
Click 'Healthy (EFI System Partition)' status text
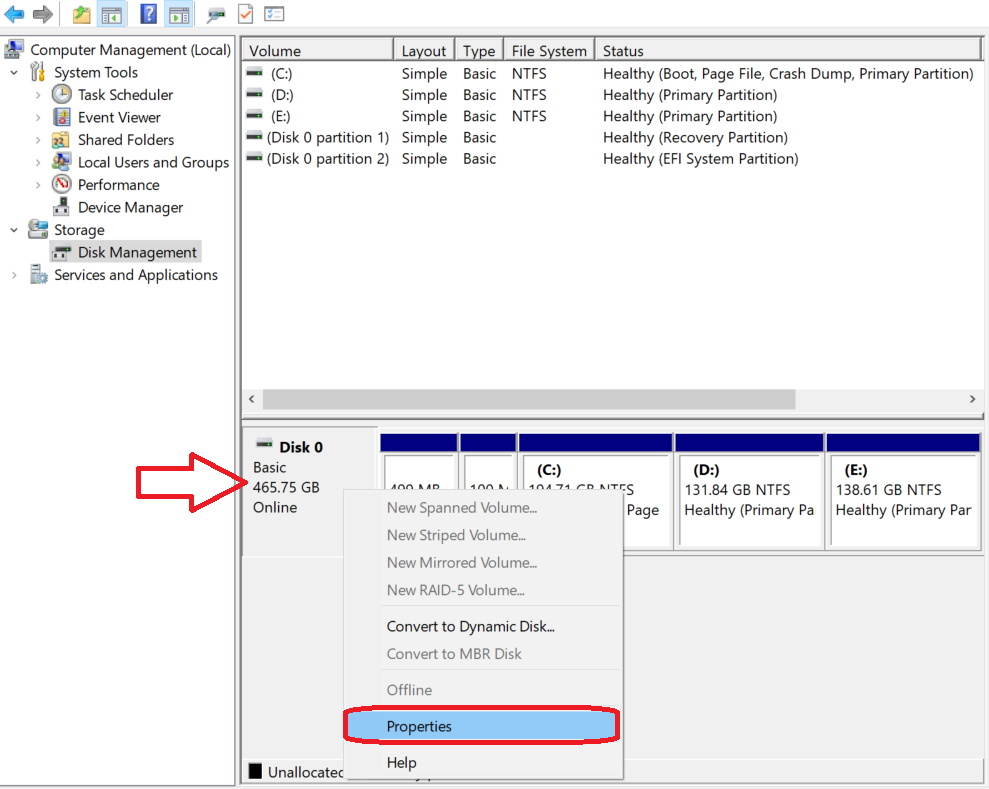pos(701,159)
